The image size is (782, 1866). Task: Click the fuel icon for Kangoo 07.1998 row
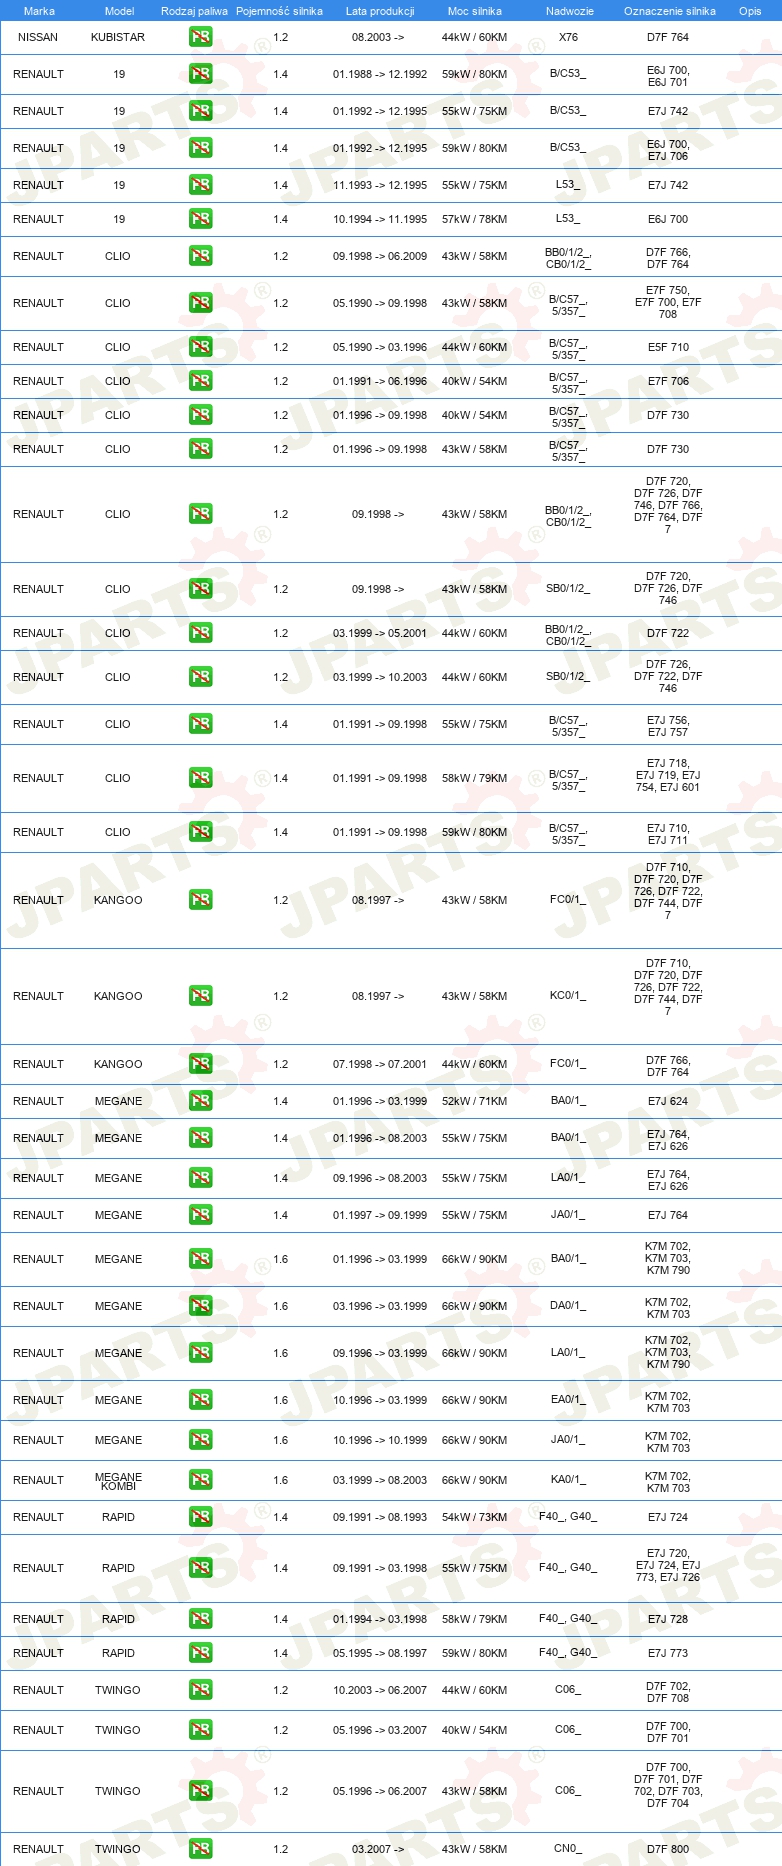coord(200,1064)
